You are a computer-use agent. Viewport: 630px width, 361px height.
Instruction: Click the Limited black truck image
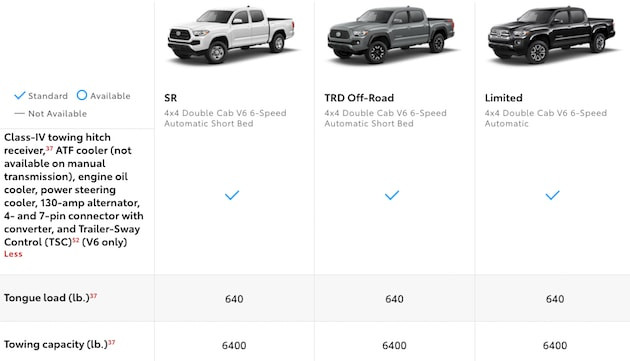(551, 35)
